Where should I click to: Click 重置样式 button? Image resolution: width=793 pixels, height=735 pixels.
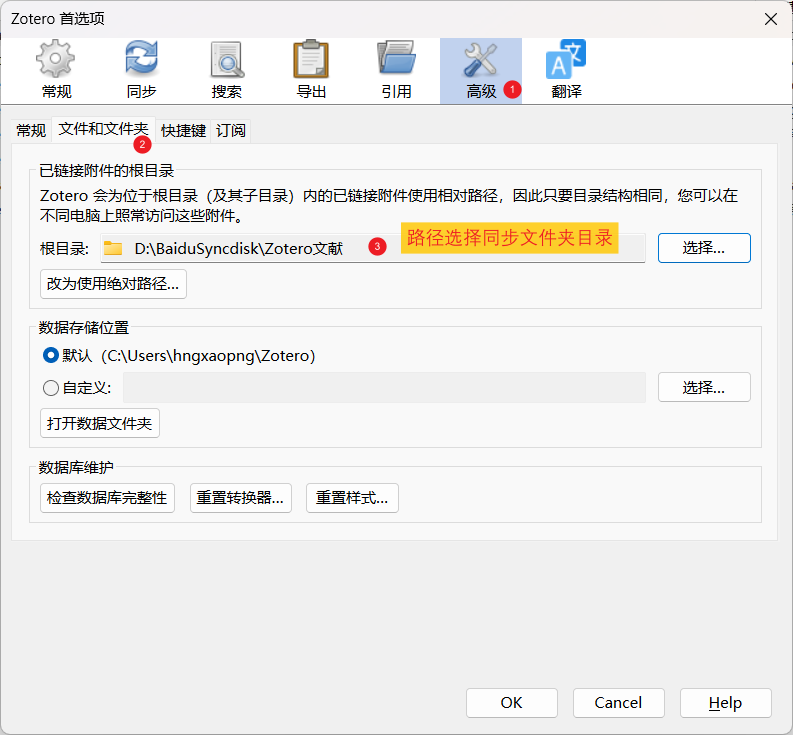point(352,498)
